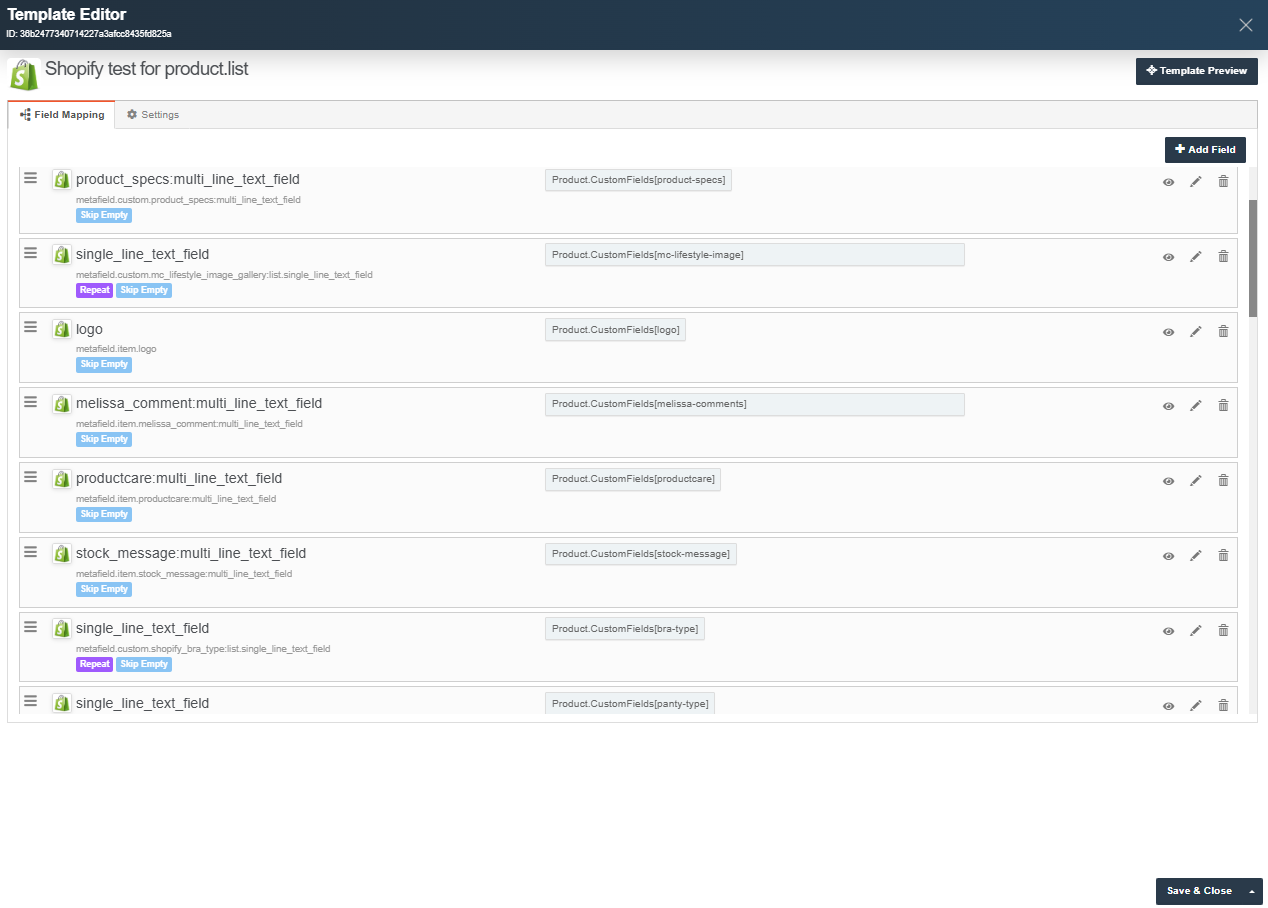Screen dimensions: 1268x908
Task: Delete the melissa_comment field
Action: coord(1223,406)
